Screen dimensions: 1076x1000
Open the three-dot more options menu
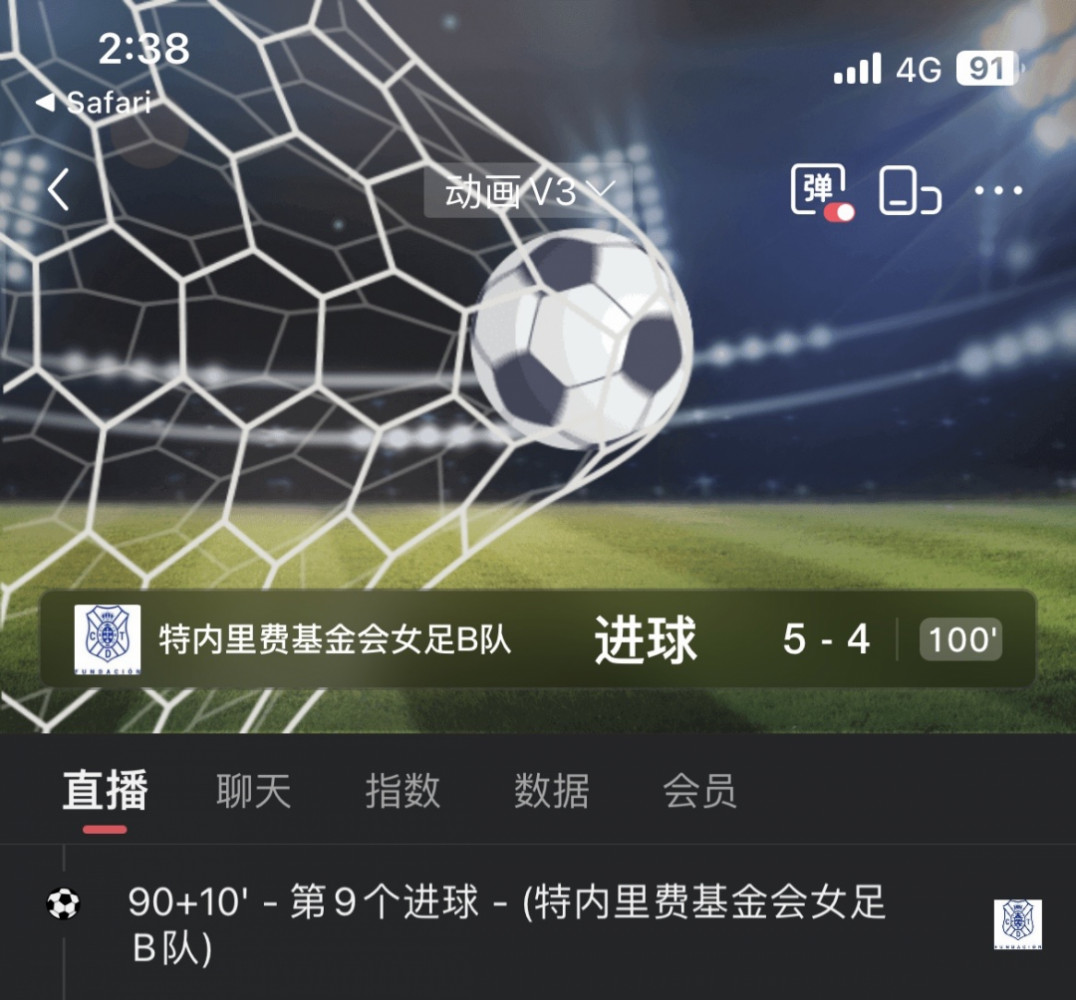point(998,190)
